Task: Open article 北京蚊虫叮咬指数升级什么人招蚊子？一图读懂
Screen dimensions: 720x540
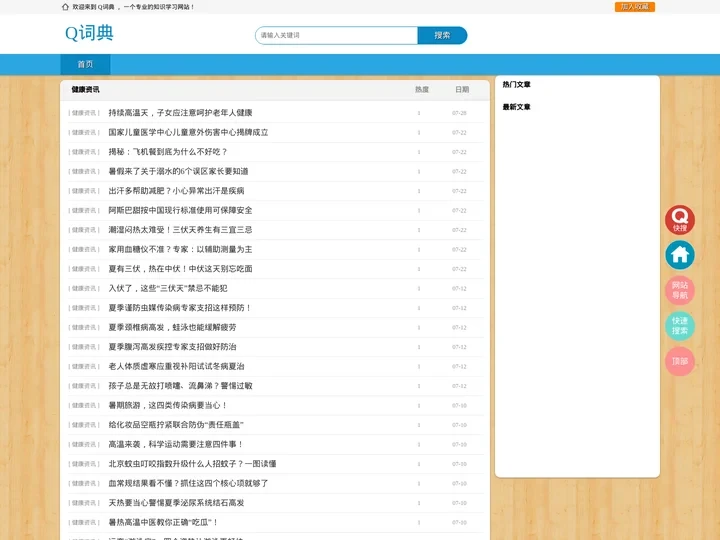Action: click(x=192, y=464)
